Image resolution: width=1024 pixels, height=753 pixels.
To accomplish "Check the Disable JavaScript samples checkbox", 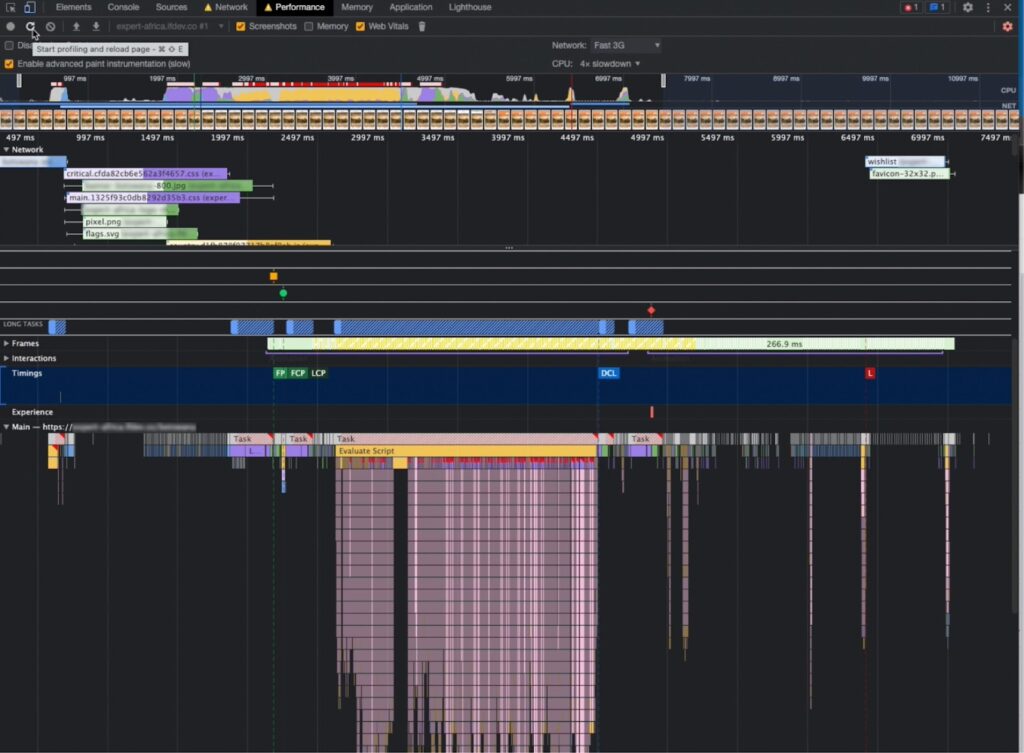I will pyautogui.click(x=9, y=46).
